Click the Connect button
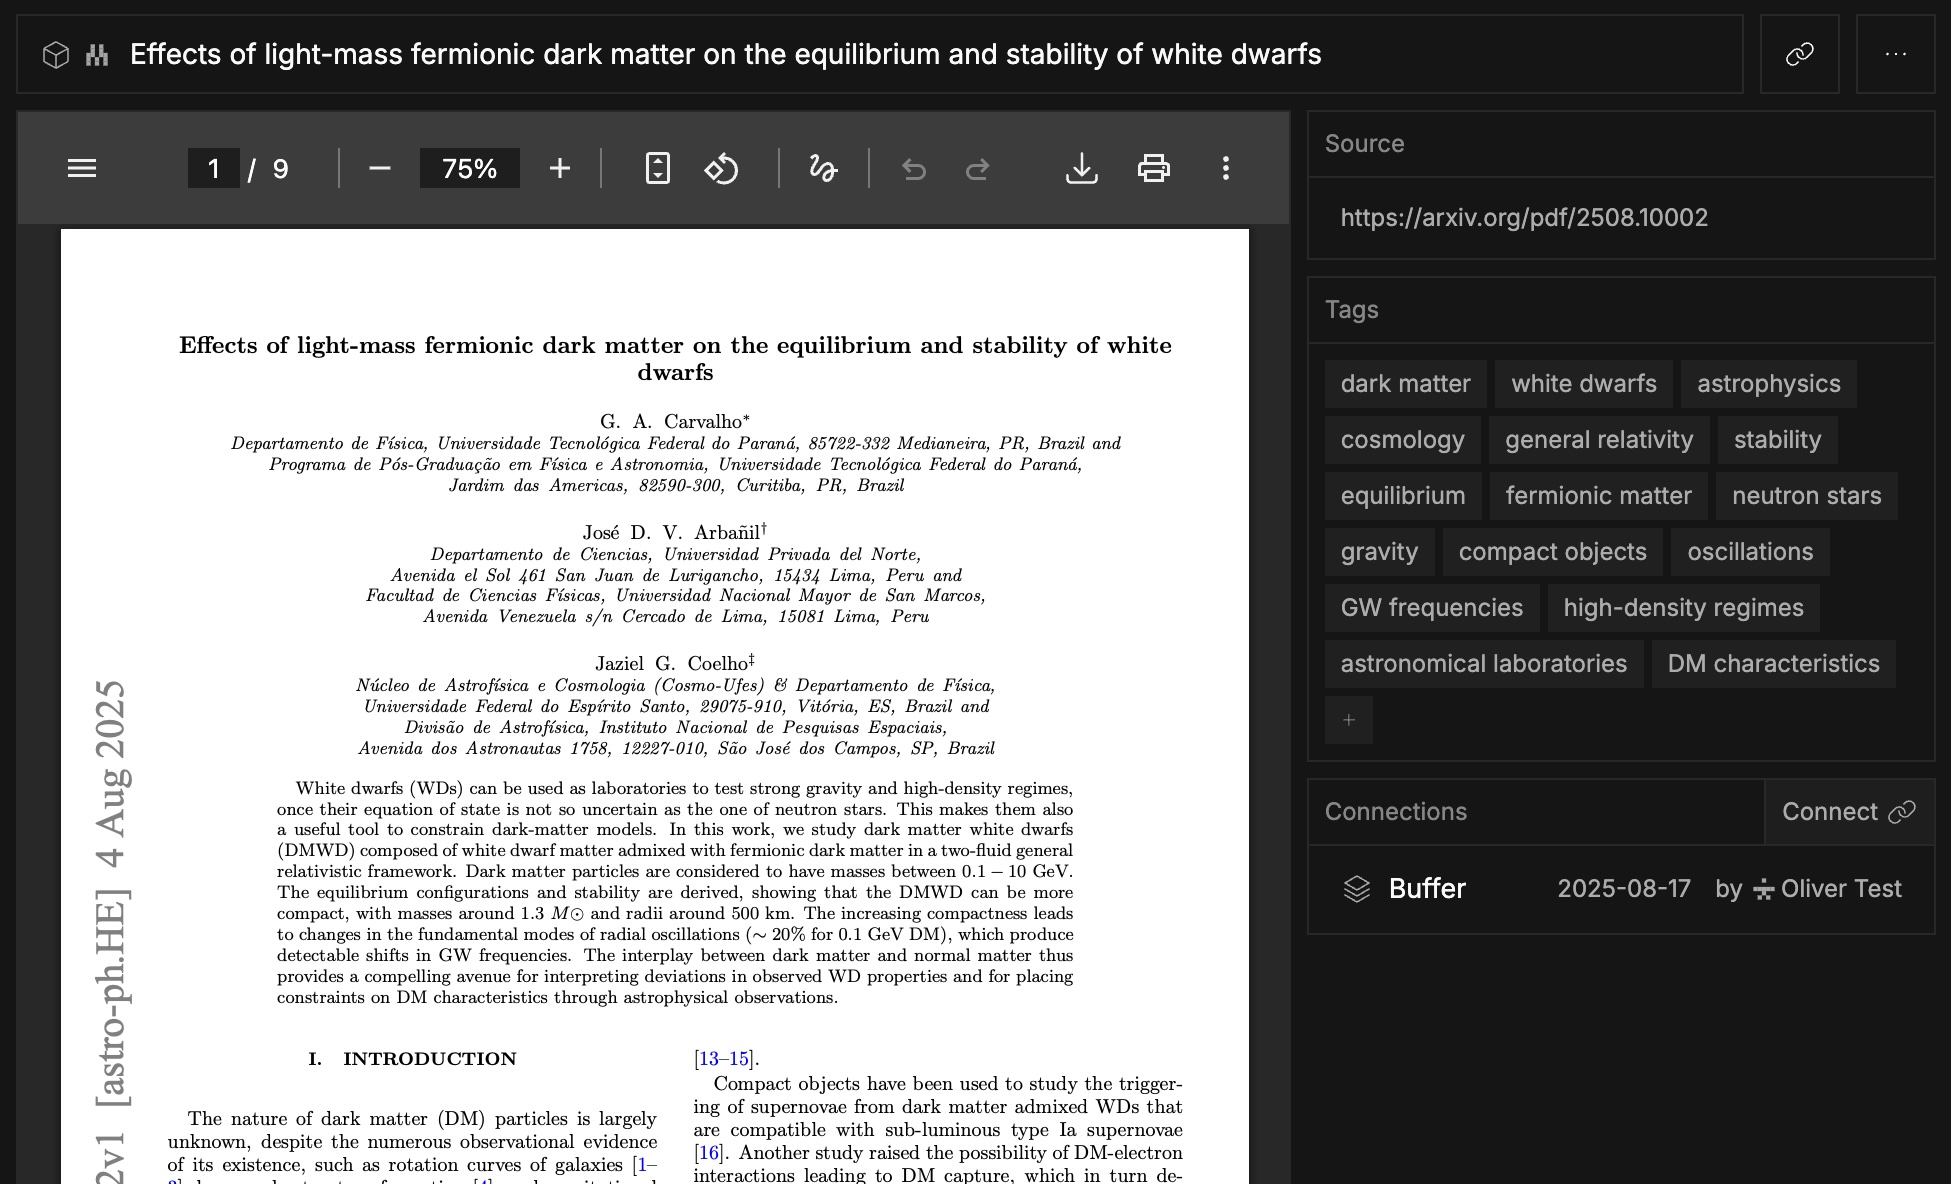Image resolution: width=1951 pixels, height=1184 pixels. point(1848,812)
